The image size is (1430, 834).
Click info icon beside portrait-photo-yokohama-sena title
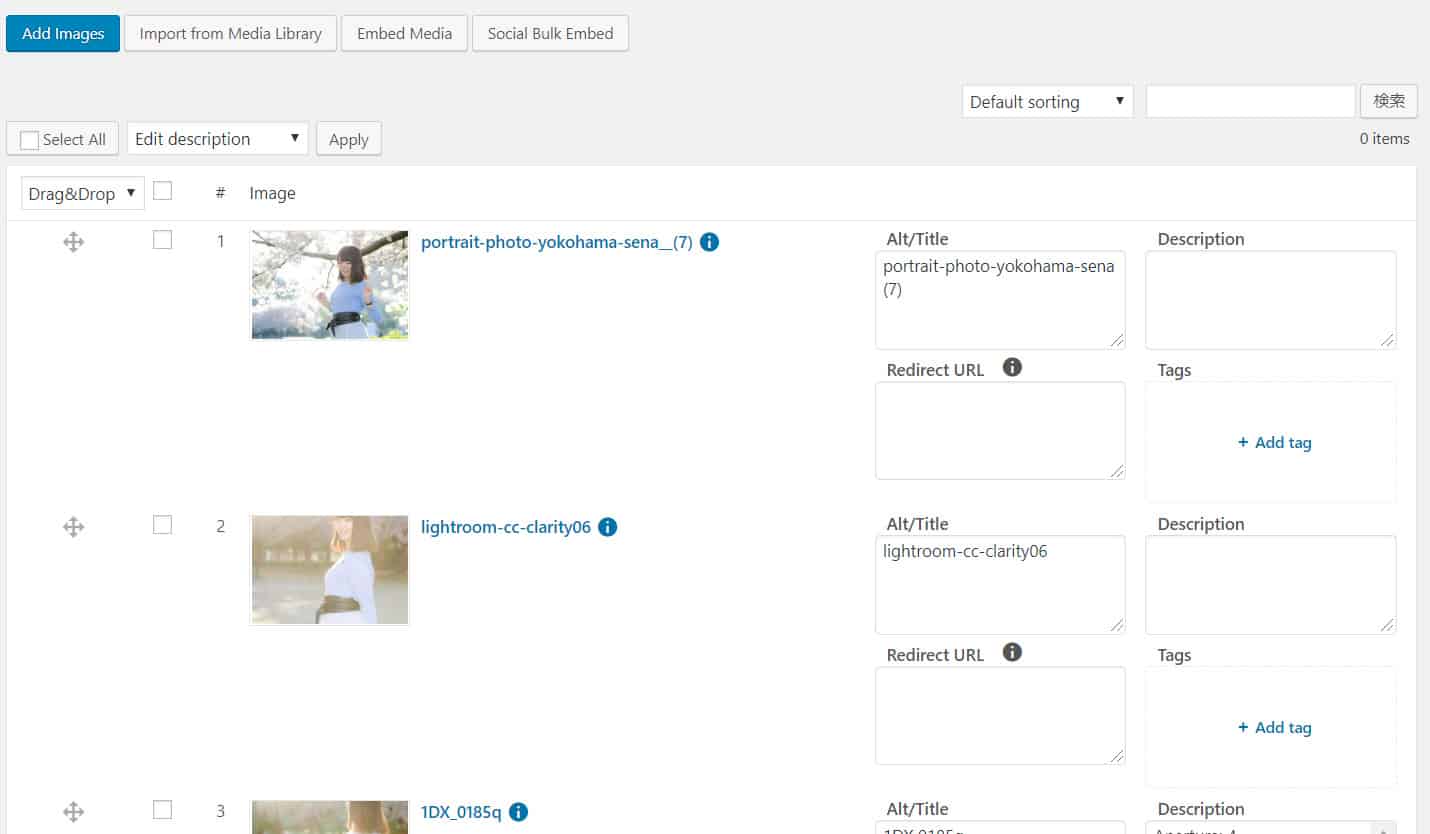[709, 242]
